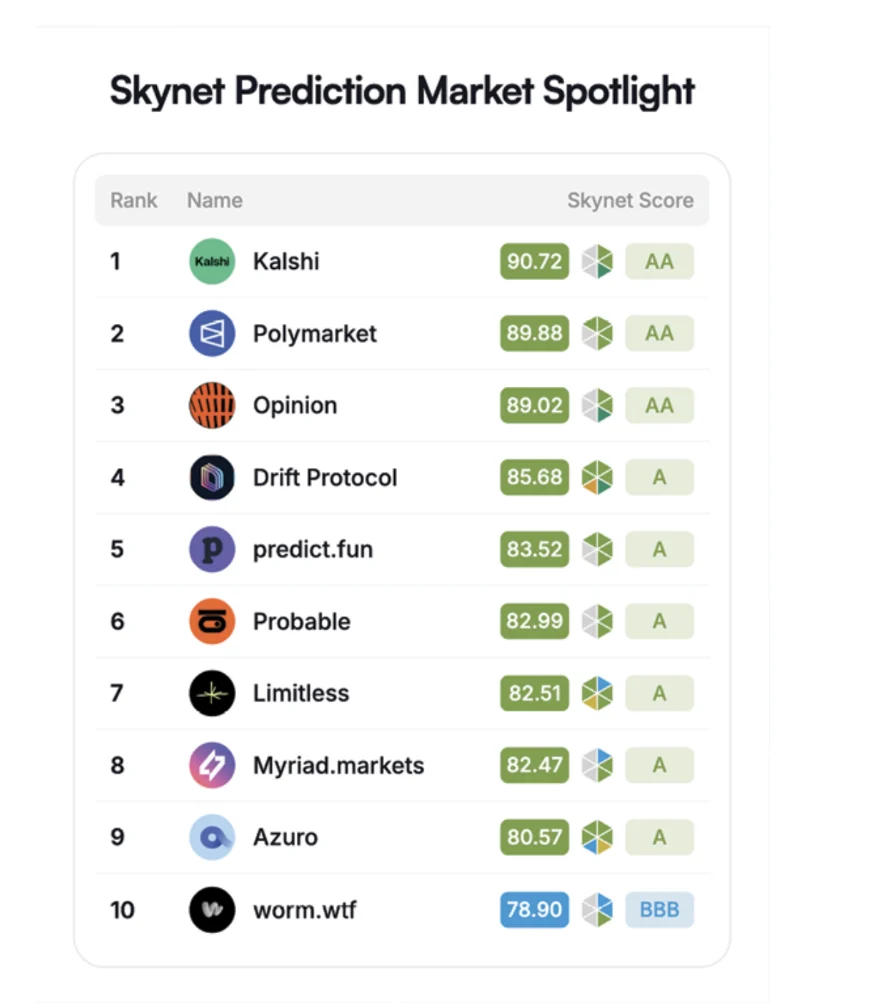Click the worm.wtf black logo
This screenshot has width=884, height=1008.
211,910
